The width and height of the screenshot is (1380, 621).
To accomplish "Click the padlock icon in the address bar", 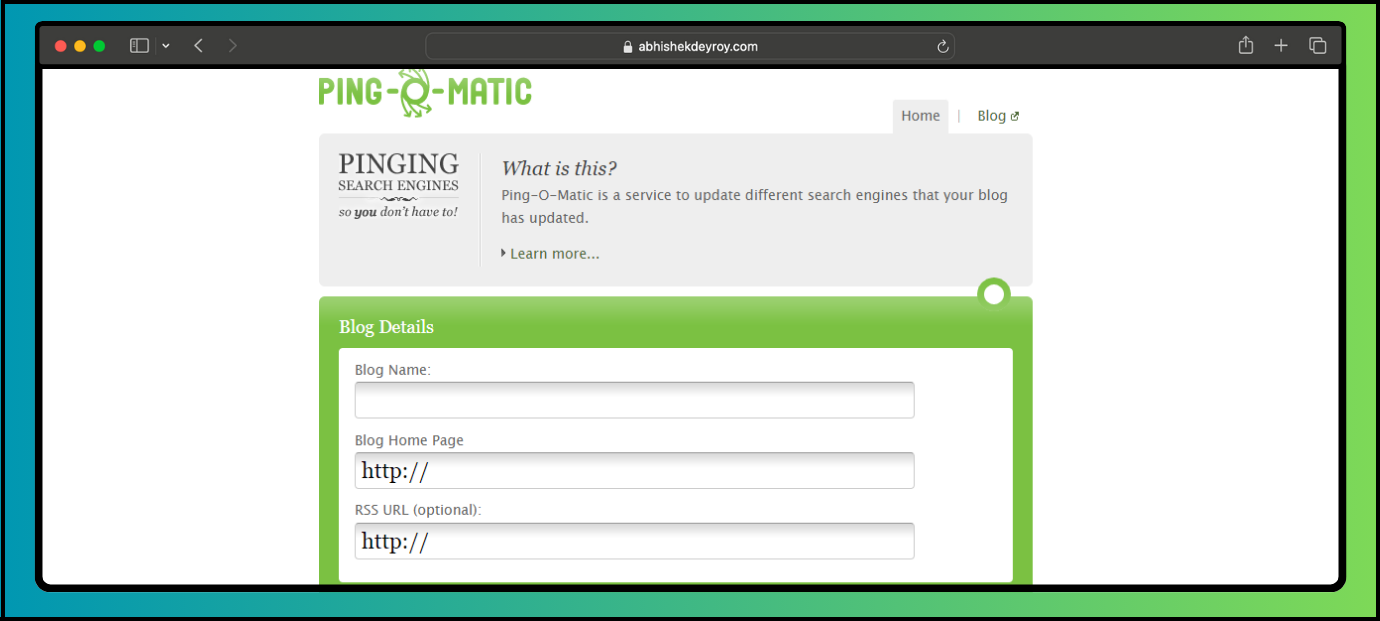I will point(628,46).
